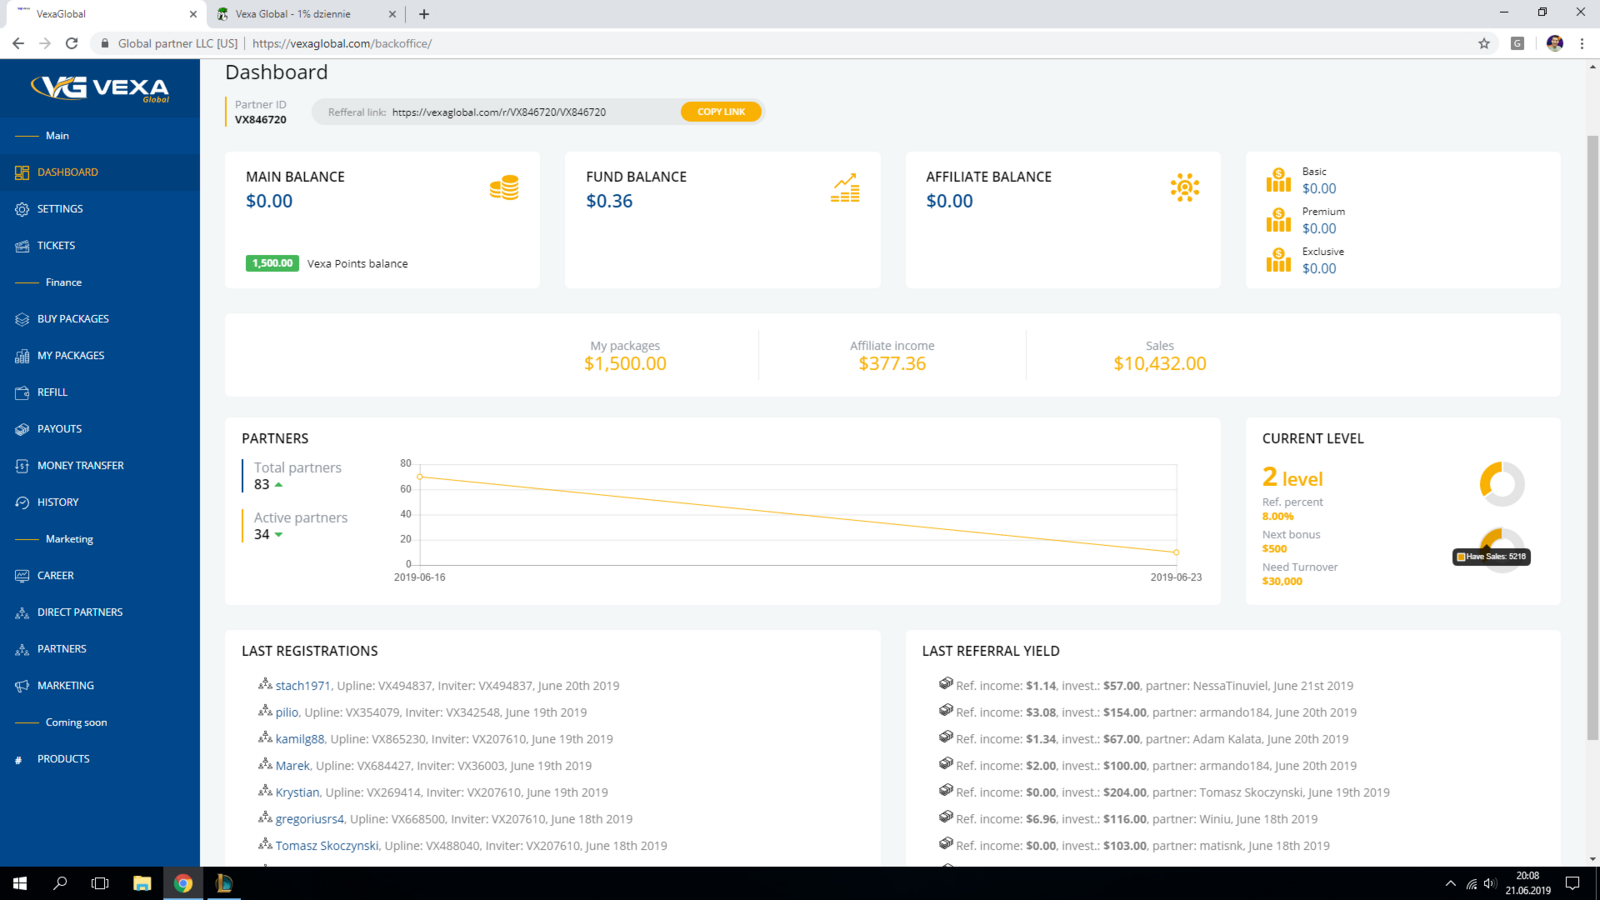The height and width of the screenshot is (900, 1600).
Task: Click the Direct Partners icon
Action: click(22, 612)
